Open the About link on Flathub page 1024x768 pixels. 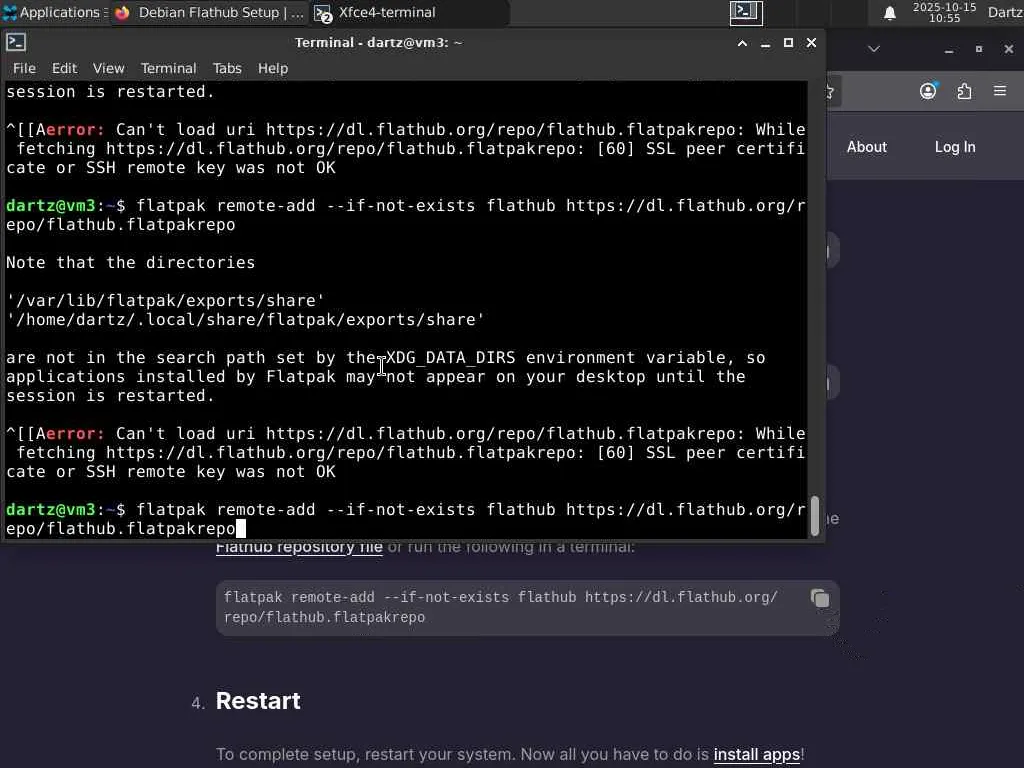point(867,147)
